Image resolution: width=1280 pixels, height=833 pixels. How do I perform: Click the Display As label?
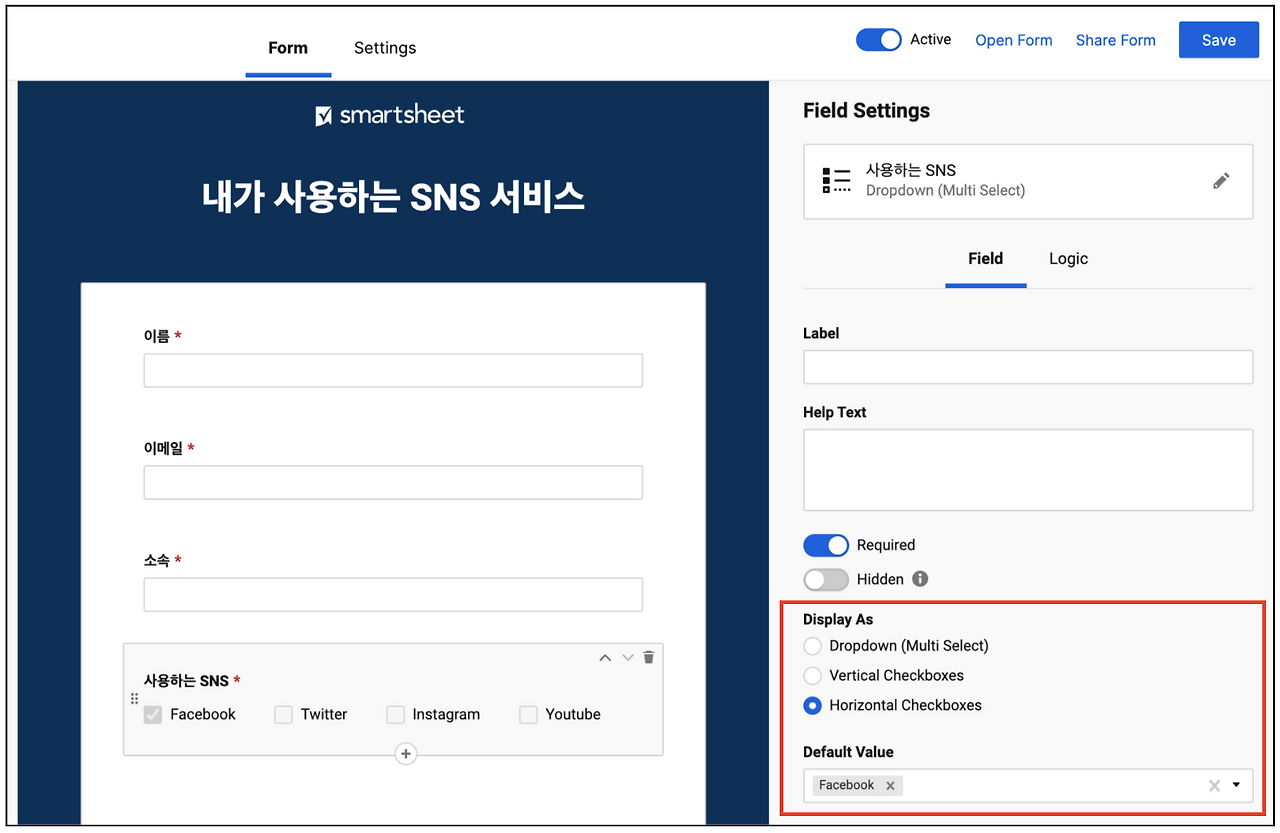[838, 620]
